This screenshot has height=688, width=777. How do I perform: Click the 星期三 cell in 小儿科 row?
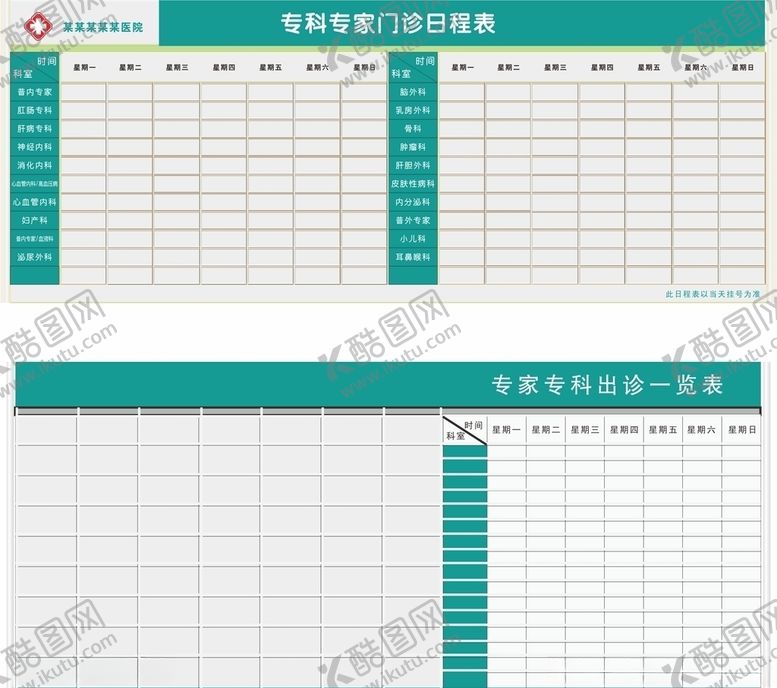pos(555,239)
